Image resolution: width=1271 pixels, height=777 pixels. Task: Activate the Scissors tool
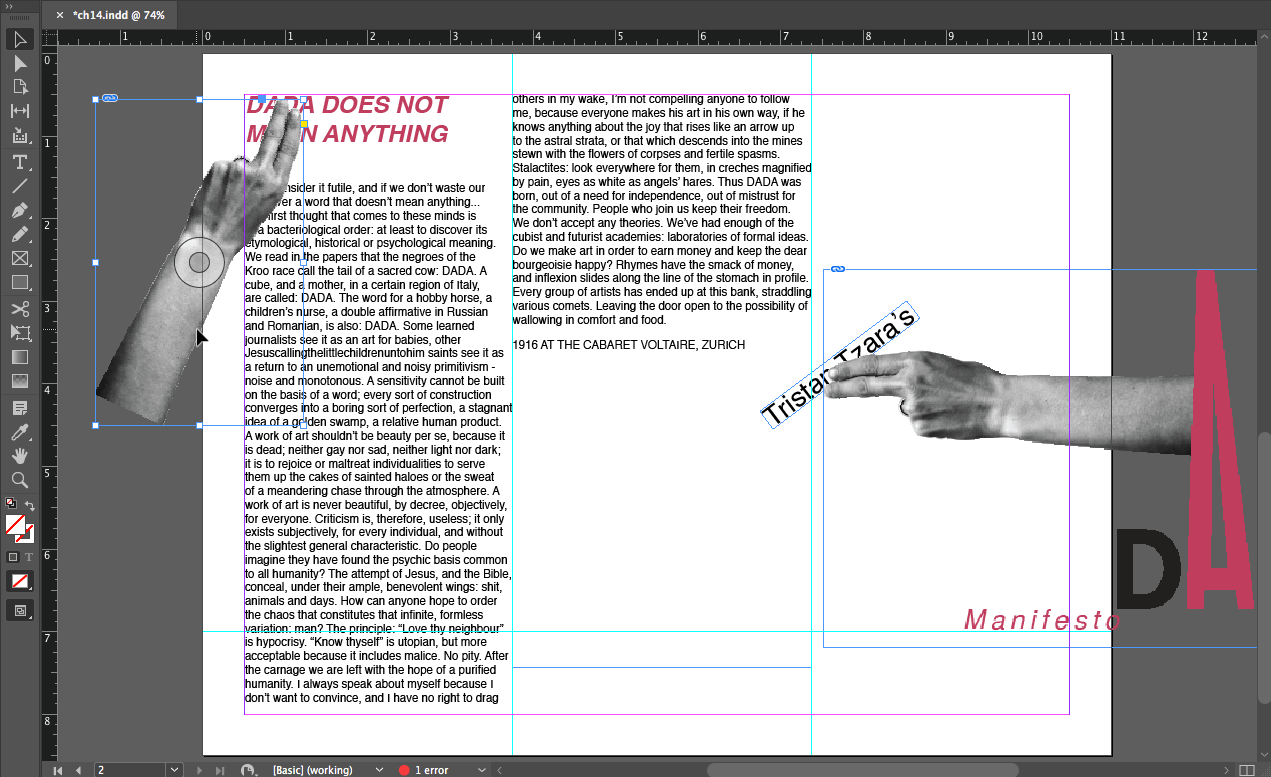20,308
